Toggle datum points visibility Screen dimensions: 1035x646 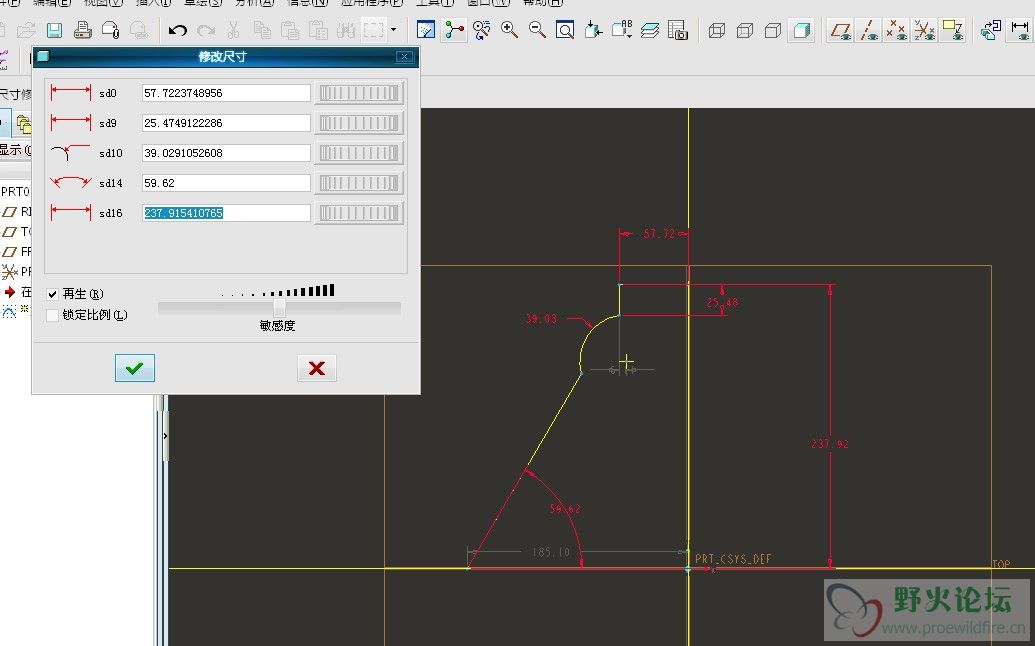point(896,30)
